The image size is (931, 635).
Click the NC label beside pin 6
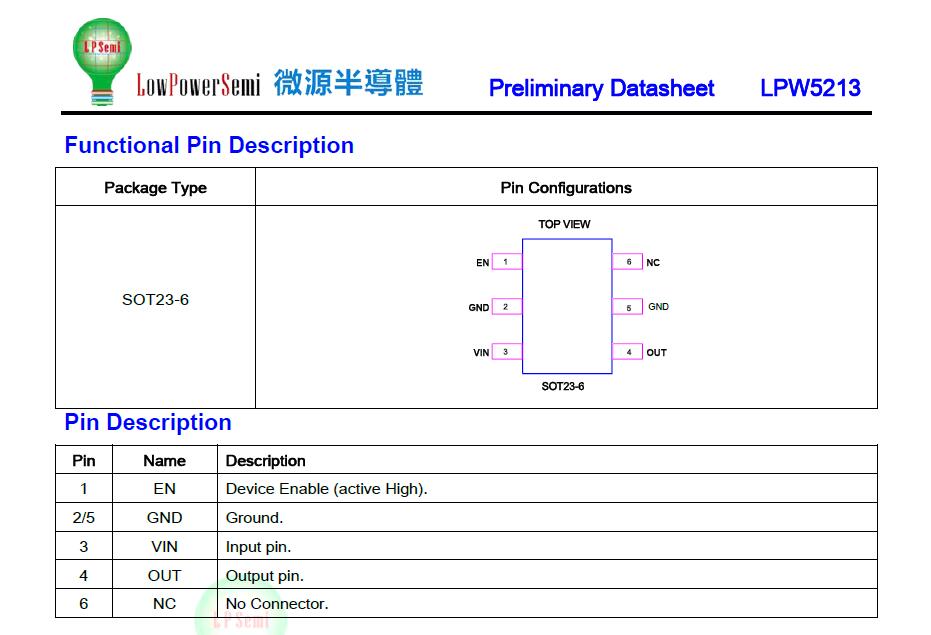653,263
